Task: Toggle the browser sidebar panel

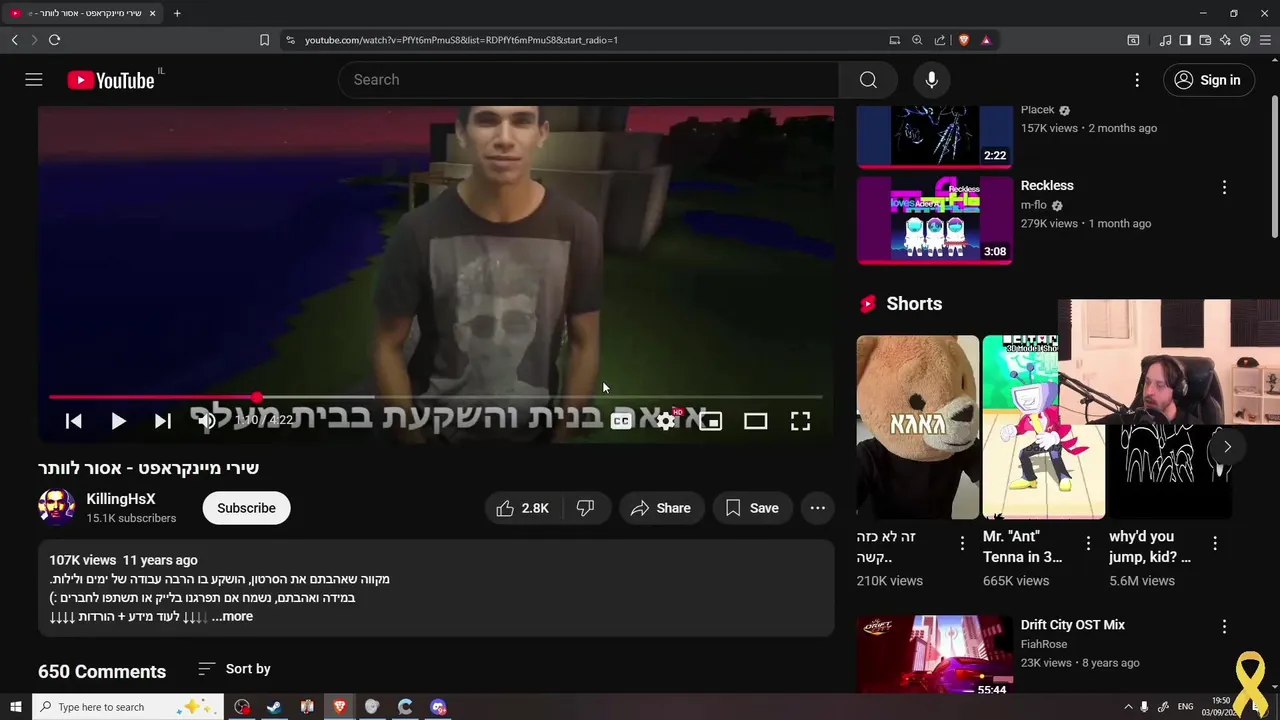Action: (1185, 40)
